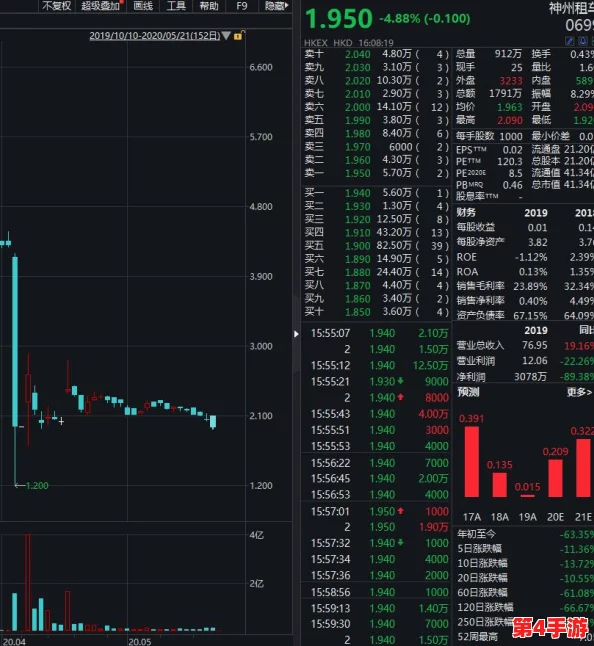Collapse the side panel with arrow handle

(296, 334)
